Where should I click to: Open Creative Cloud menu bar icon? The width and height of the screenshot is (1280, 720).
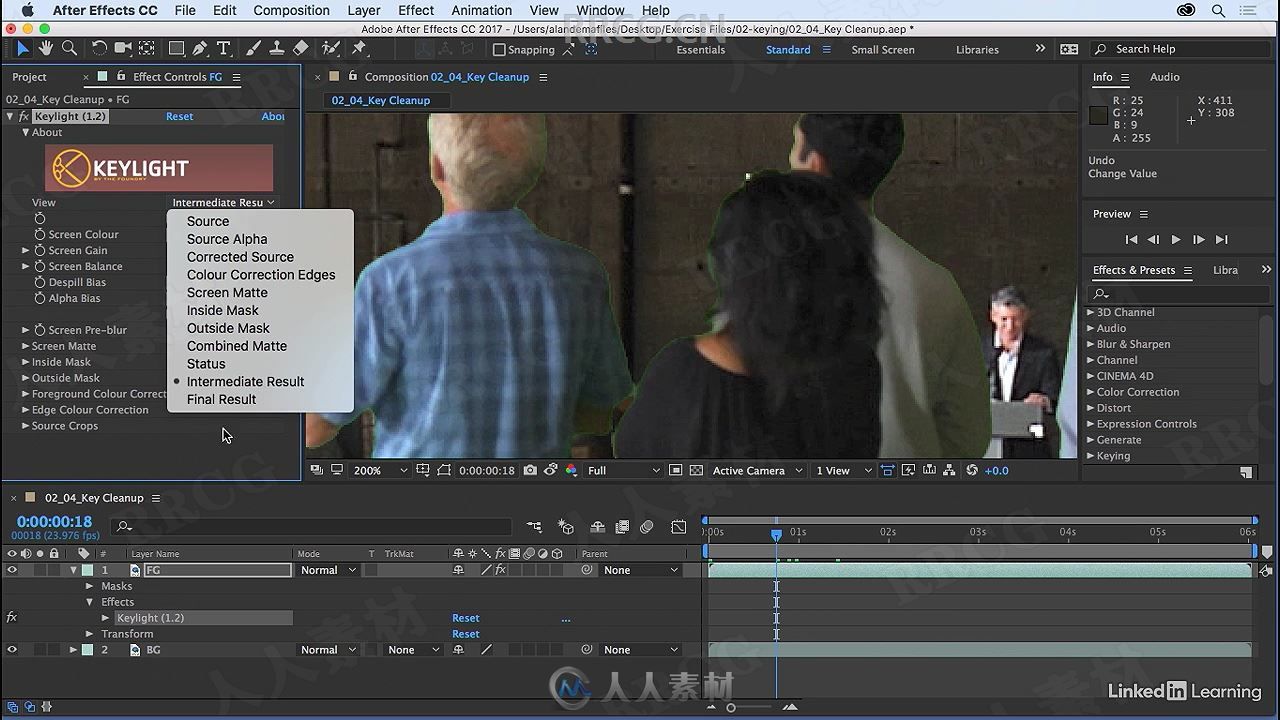(x=1186, y=10)
